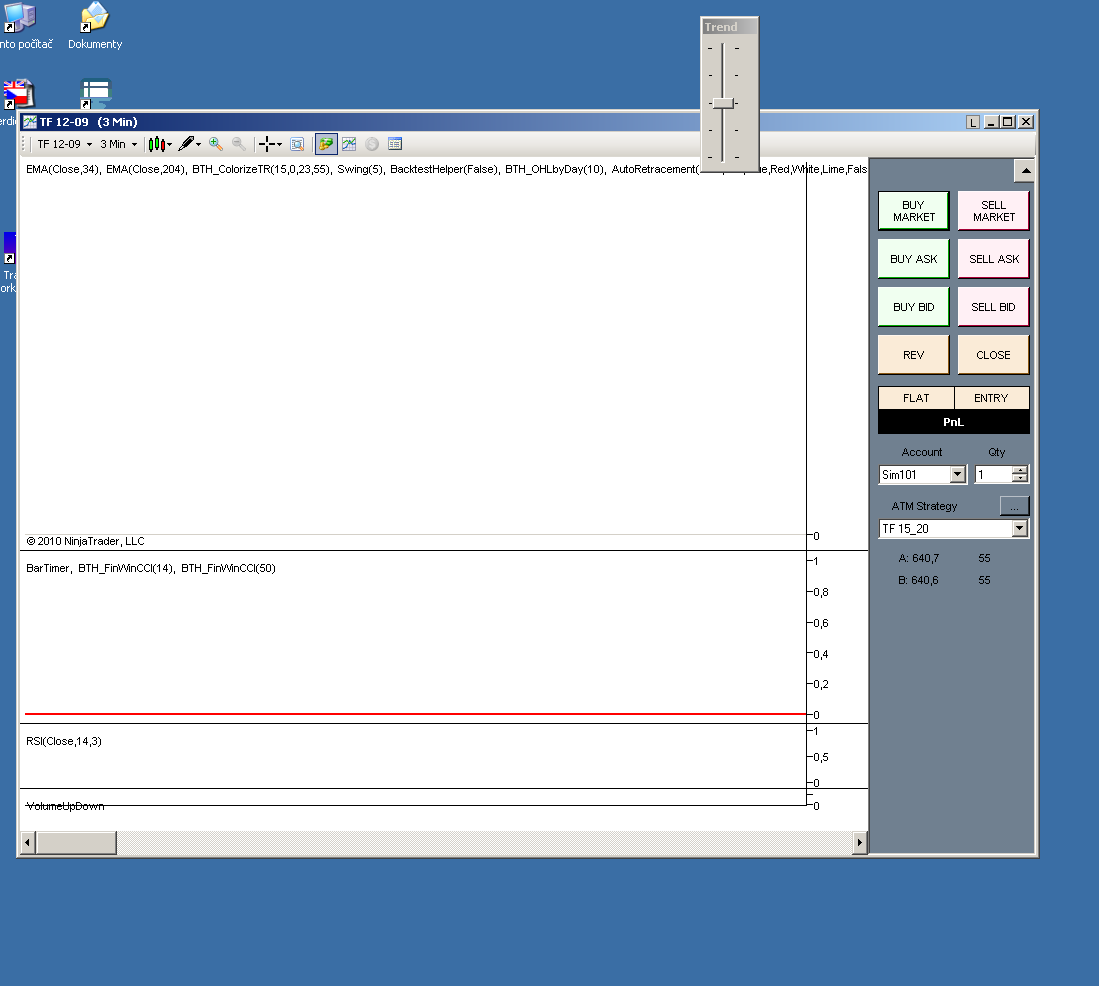
Task: Click the black PnL display
Action: 953,422
